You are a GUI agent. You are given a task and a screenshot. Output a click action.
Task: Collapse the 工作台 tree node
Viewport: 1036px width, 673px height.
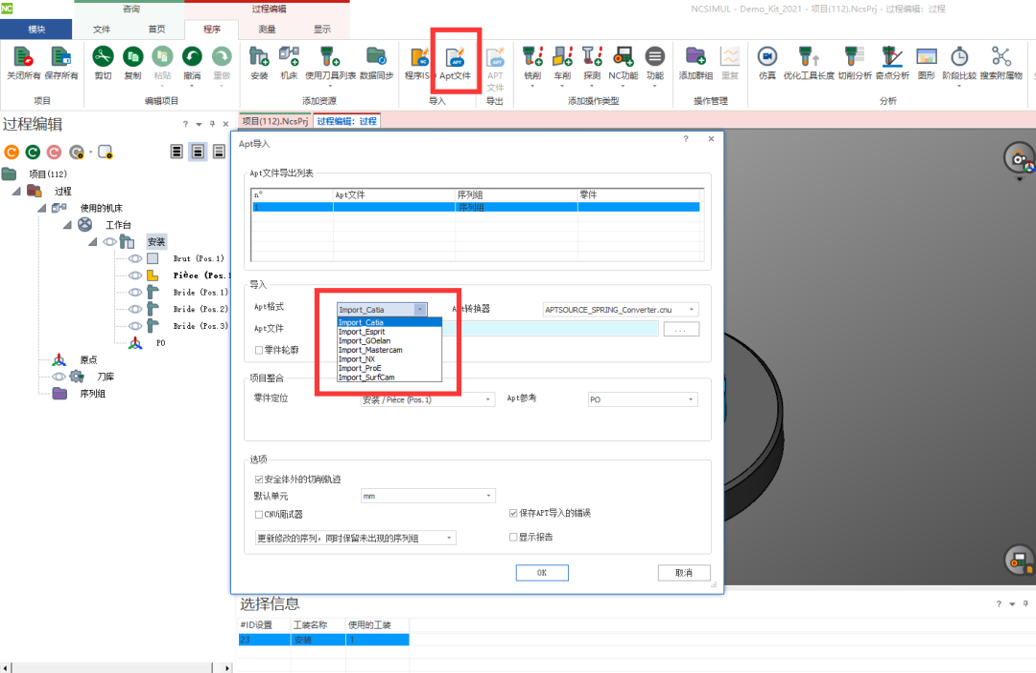point(67,225)
